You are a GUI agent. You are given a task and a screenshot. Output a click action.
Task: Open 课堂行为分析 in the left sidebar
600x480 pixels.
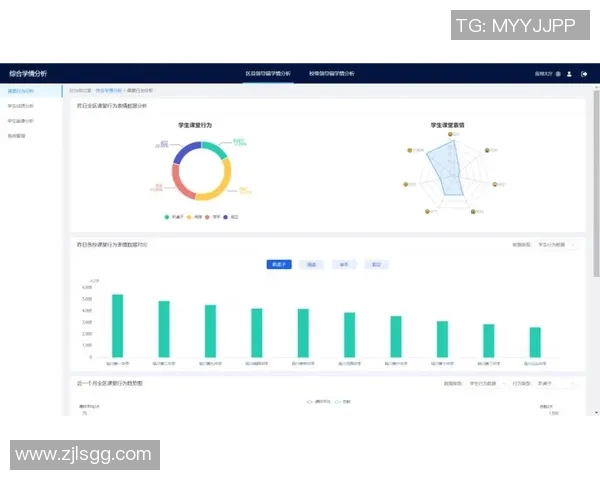[x=21, y=90]
